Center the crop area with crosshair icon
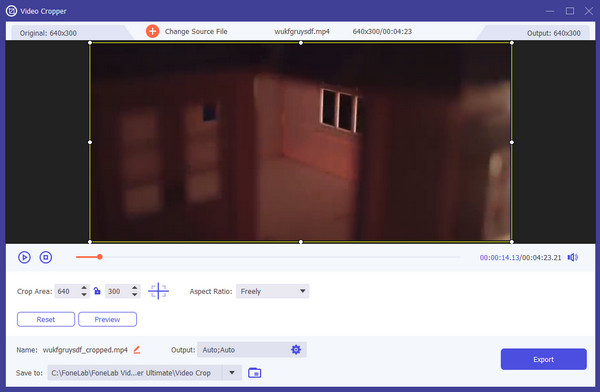Viewport: 600px width, 392px height. (158, 291)
